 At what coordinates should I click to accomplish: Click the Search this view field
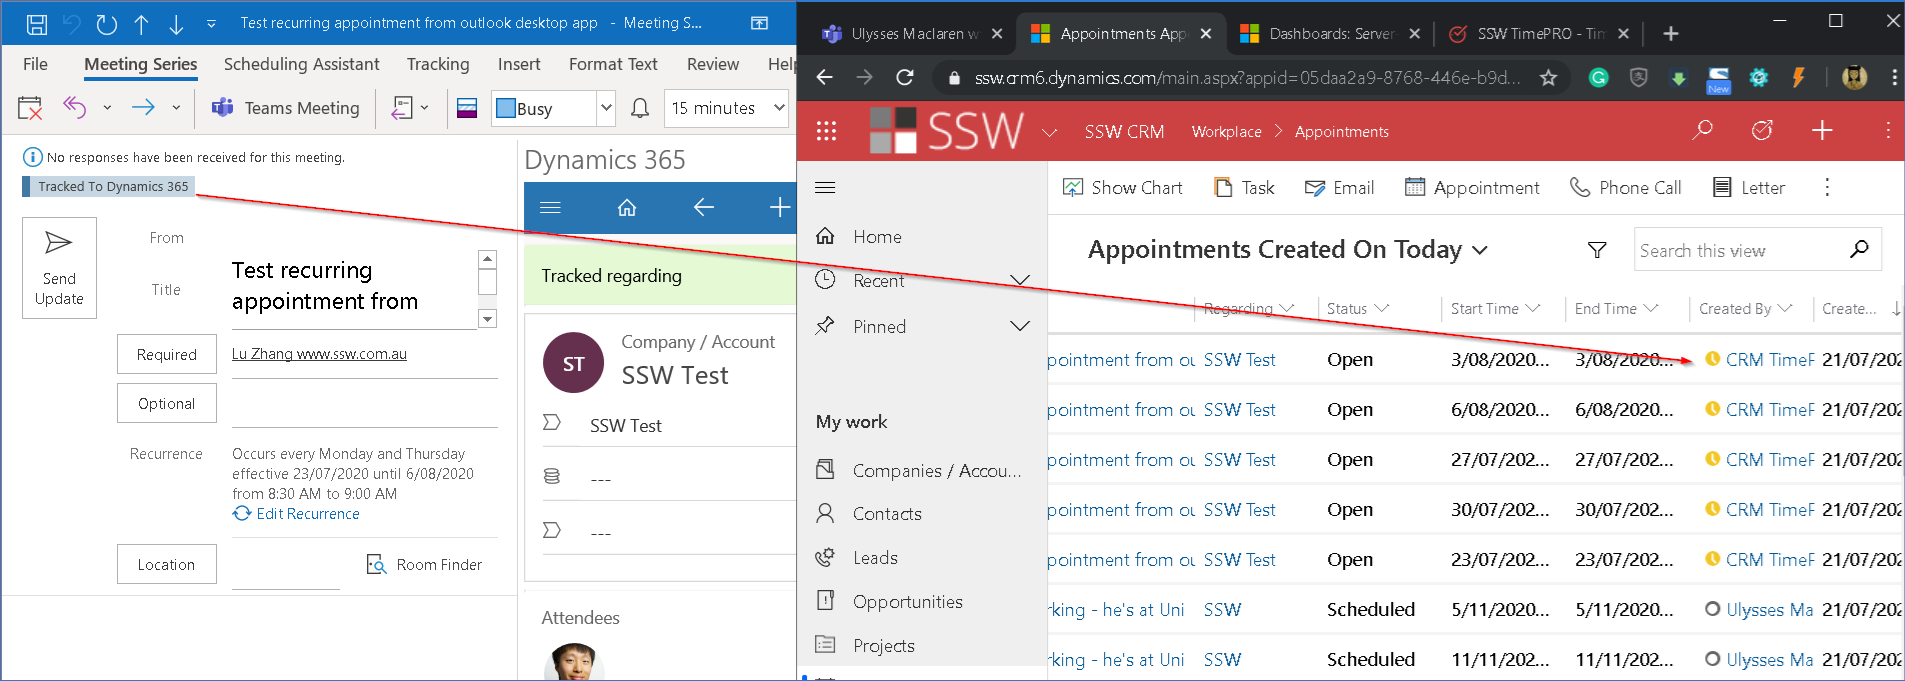pos(1740,251)
